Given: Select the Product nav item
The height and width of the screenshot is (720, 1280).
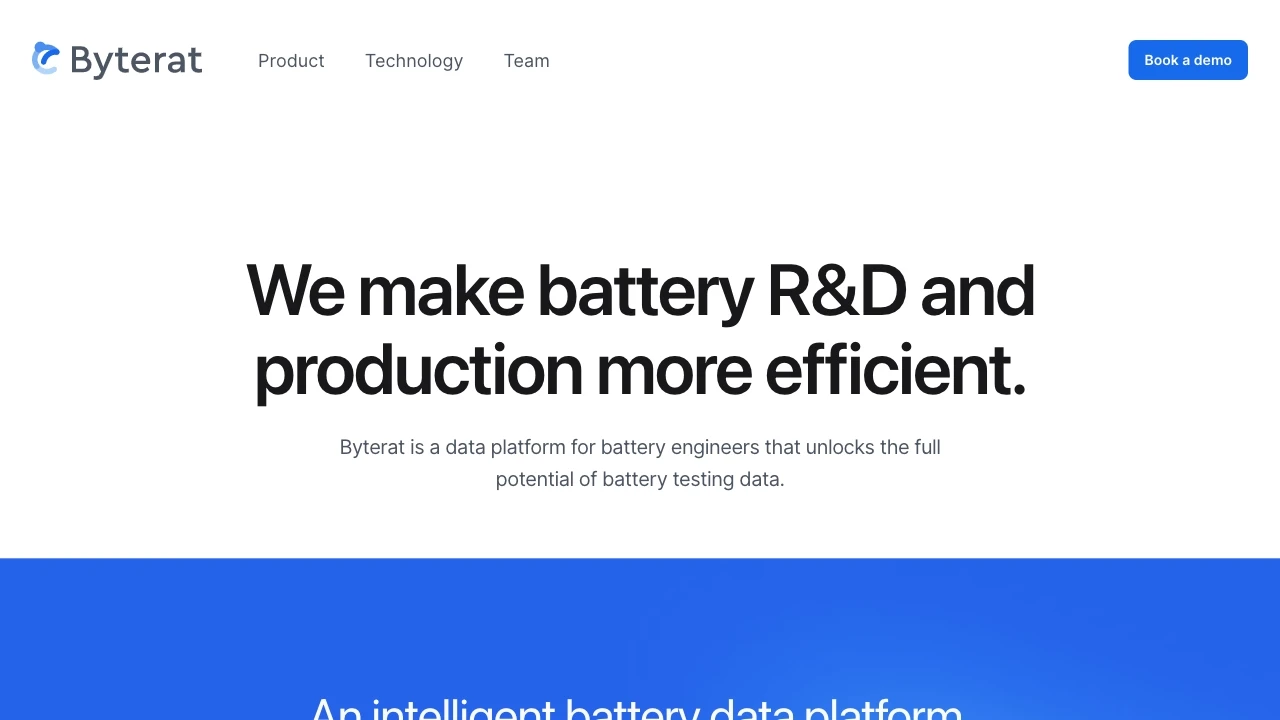Looking at the screenshot, I should pos(291,61).
